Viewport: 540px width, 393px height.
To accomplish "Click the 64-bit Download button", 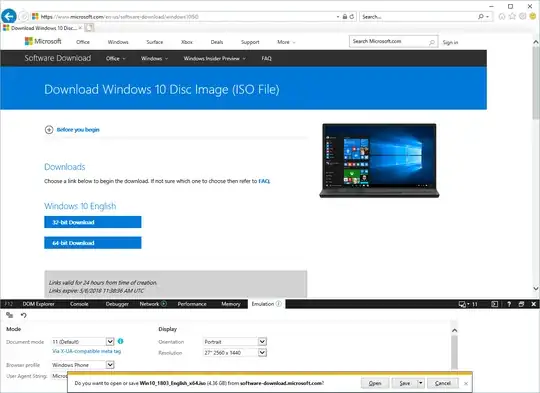I will 93,243.
